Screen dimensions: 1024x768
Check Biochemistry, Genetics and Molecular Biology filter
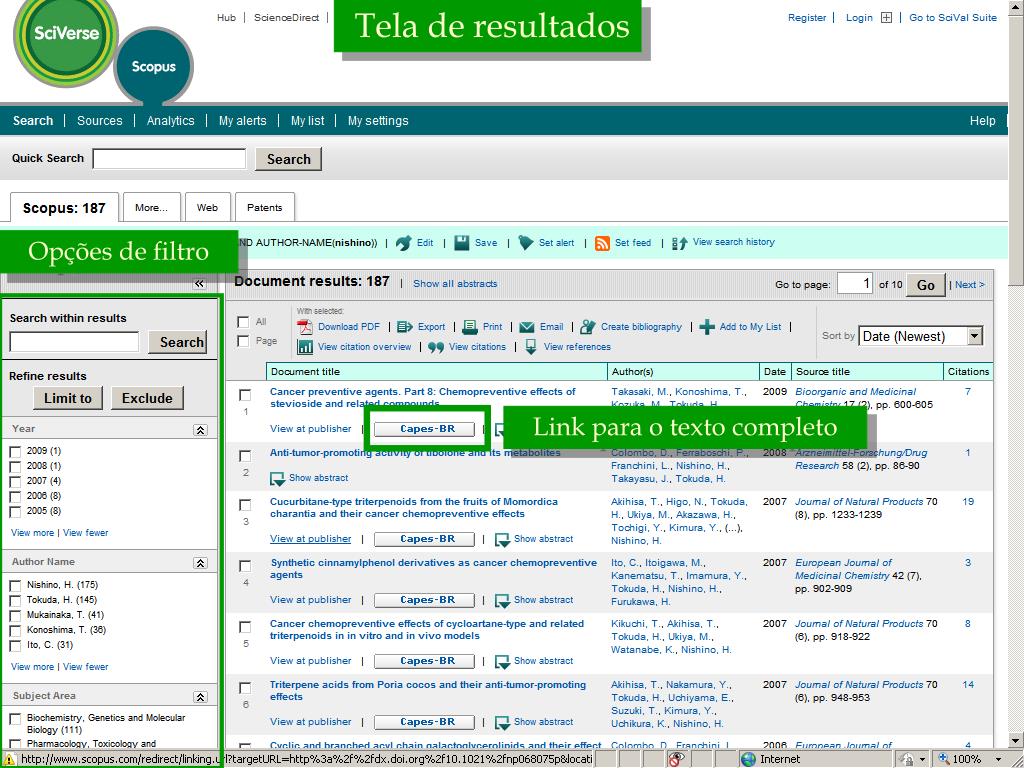[x=15, y=718]
